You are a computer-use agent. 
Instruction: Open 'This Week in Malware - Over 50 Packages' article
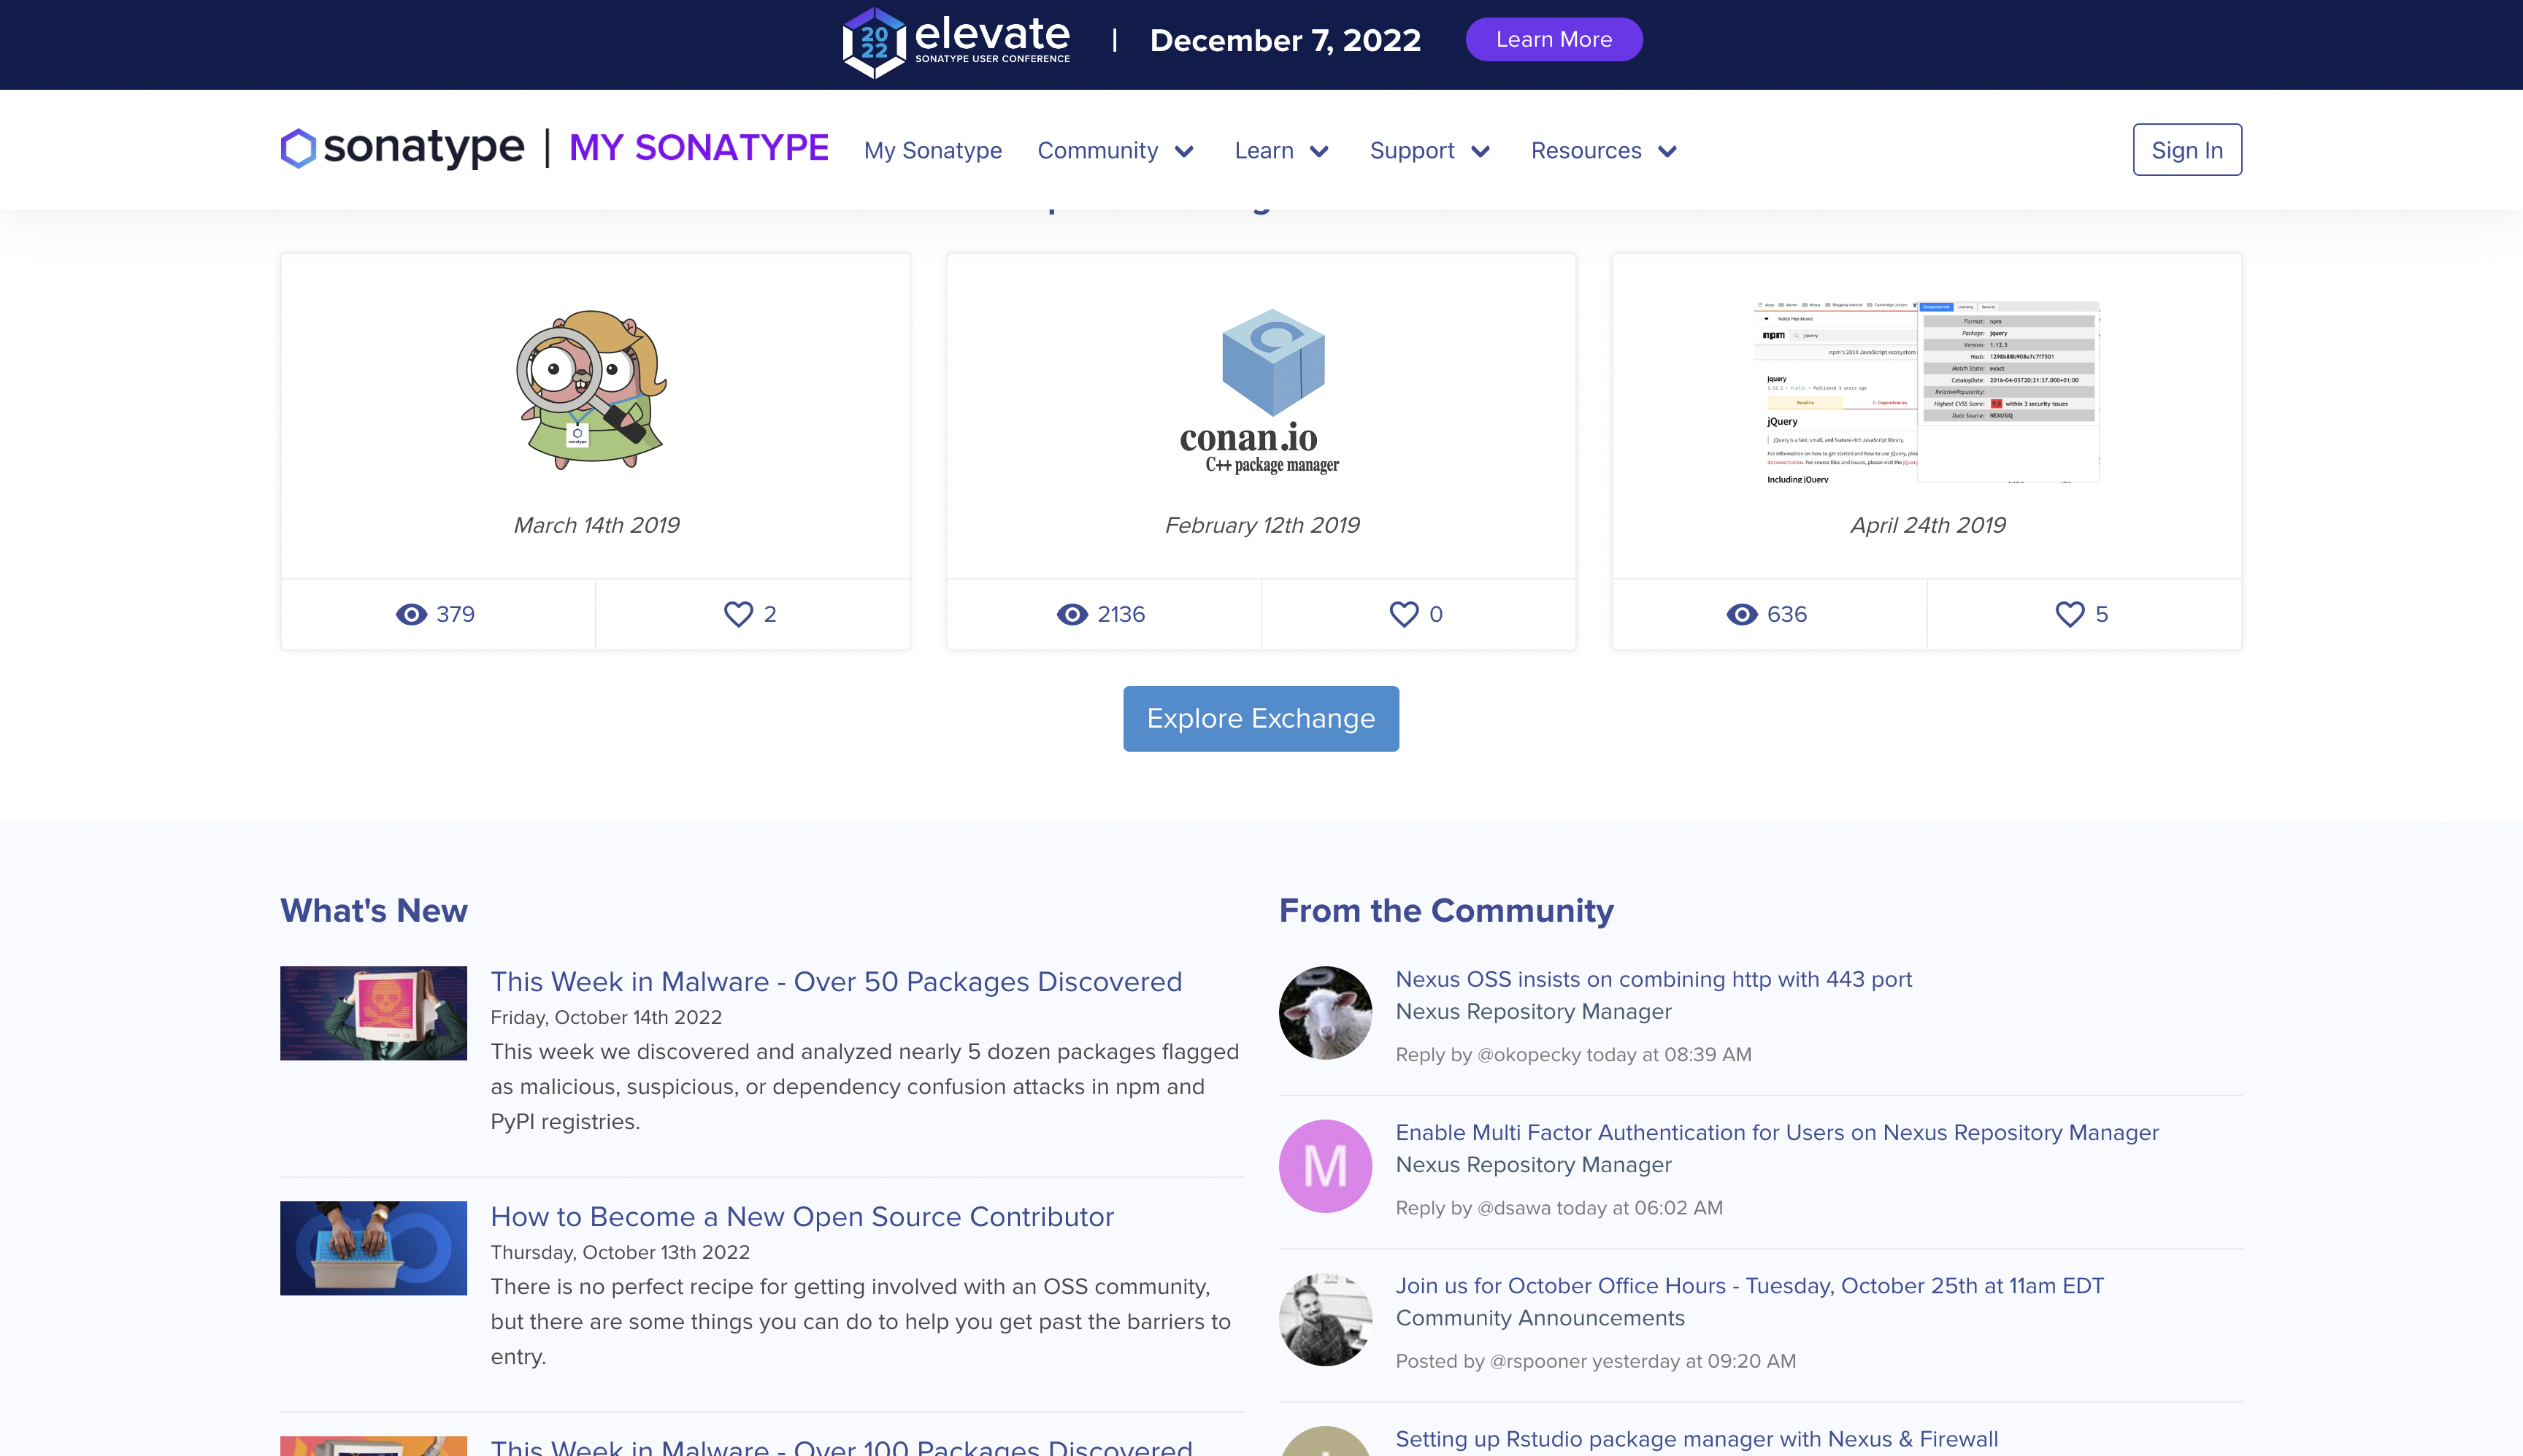pos(836,981)
